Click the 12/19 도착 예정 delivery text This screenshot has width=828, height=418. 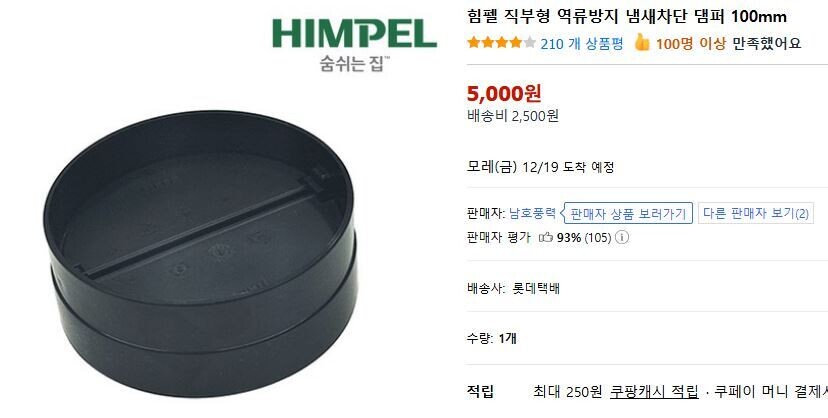tap(568, 168)
